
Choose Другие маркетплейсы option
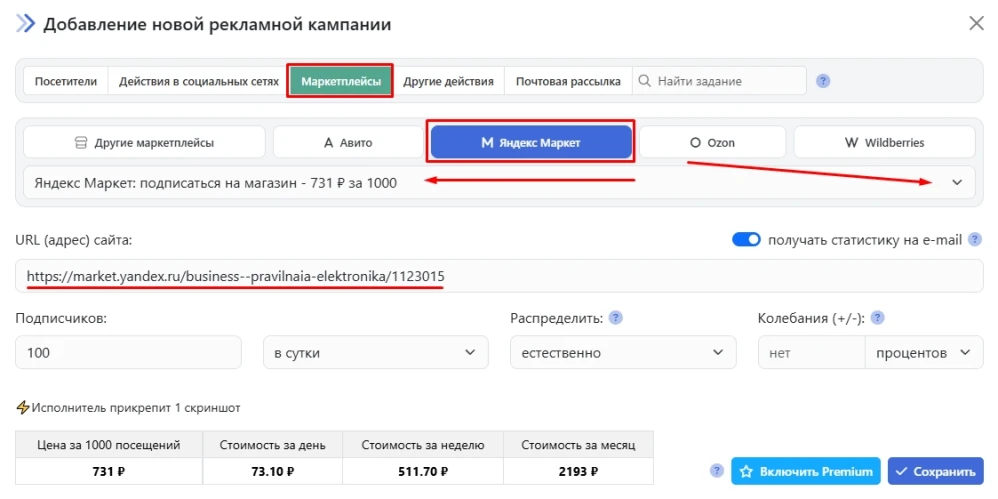pyautogui.click(x=144, y=142)
